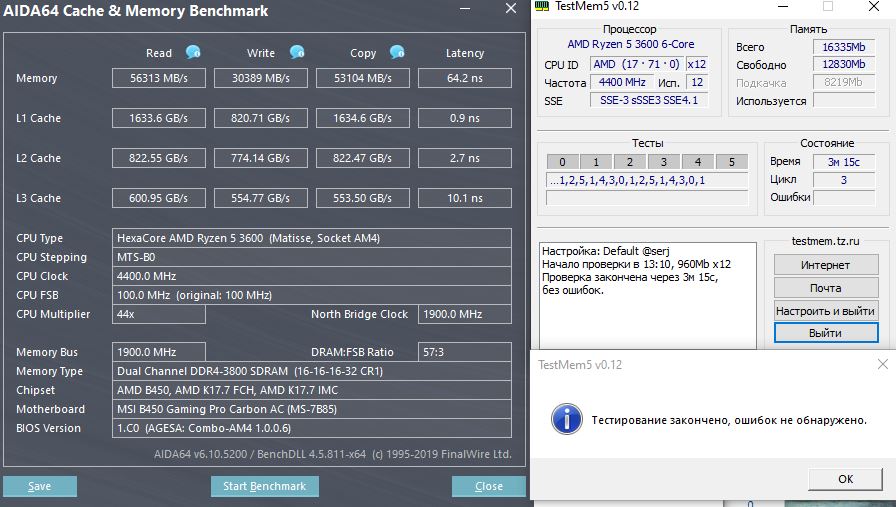Select test box 3 in Тесты
896x507 pixels.
click(663, 162)
